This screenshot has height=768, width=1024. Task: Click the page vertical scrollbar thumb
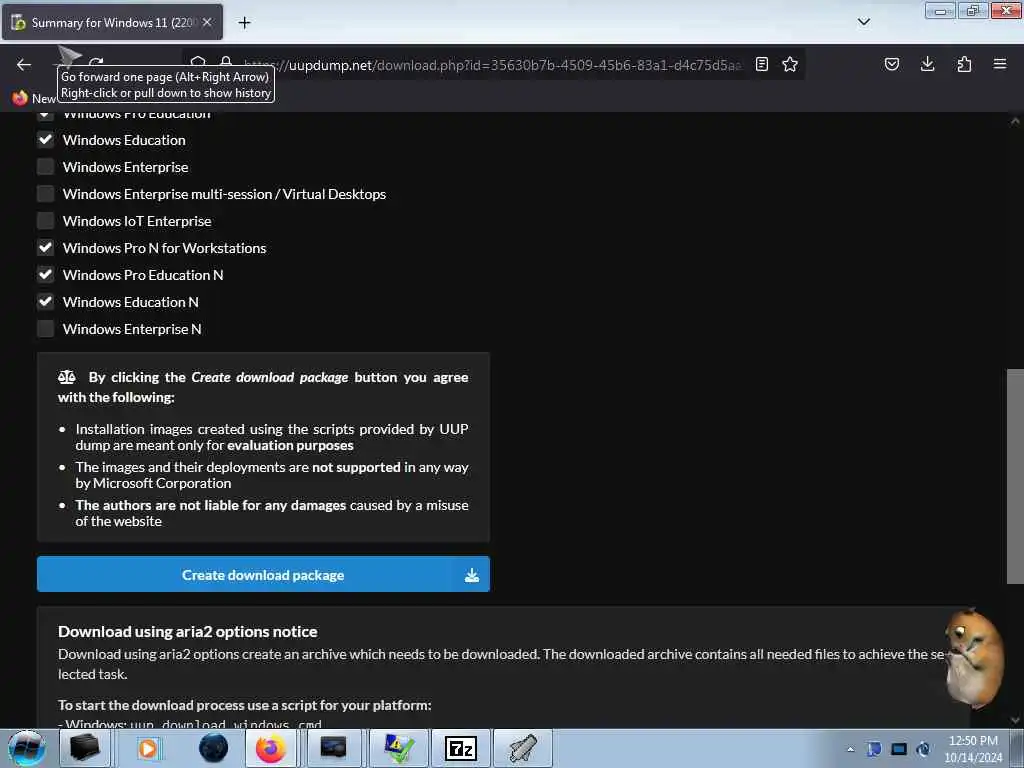1015,476
